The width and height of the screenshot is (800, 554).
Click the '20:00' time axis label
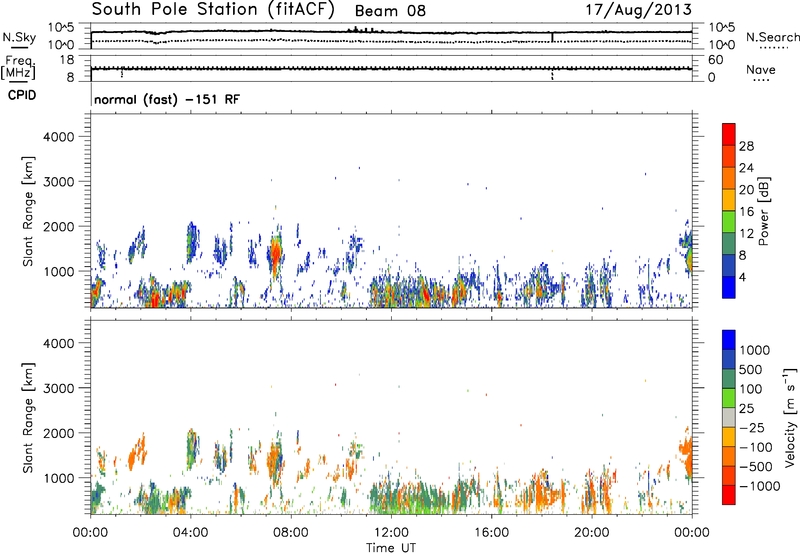592,533
